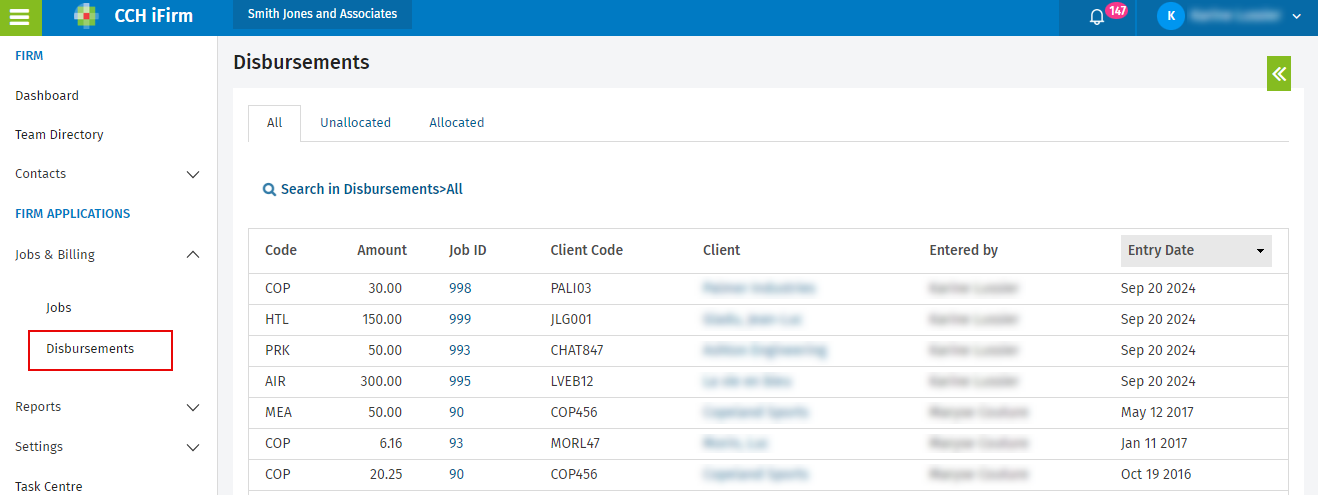This screenshot has height=495, width=1318.
Task: Open Task Centre in the sidebar
Action: [x=49, y=486]
